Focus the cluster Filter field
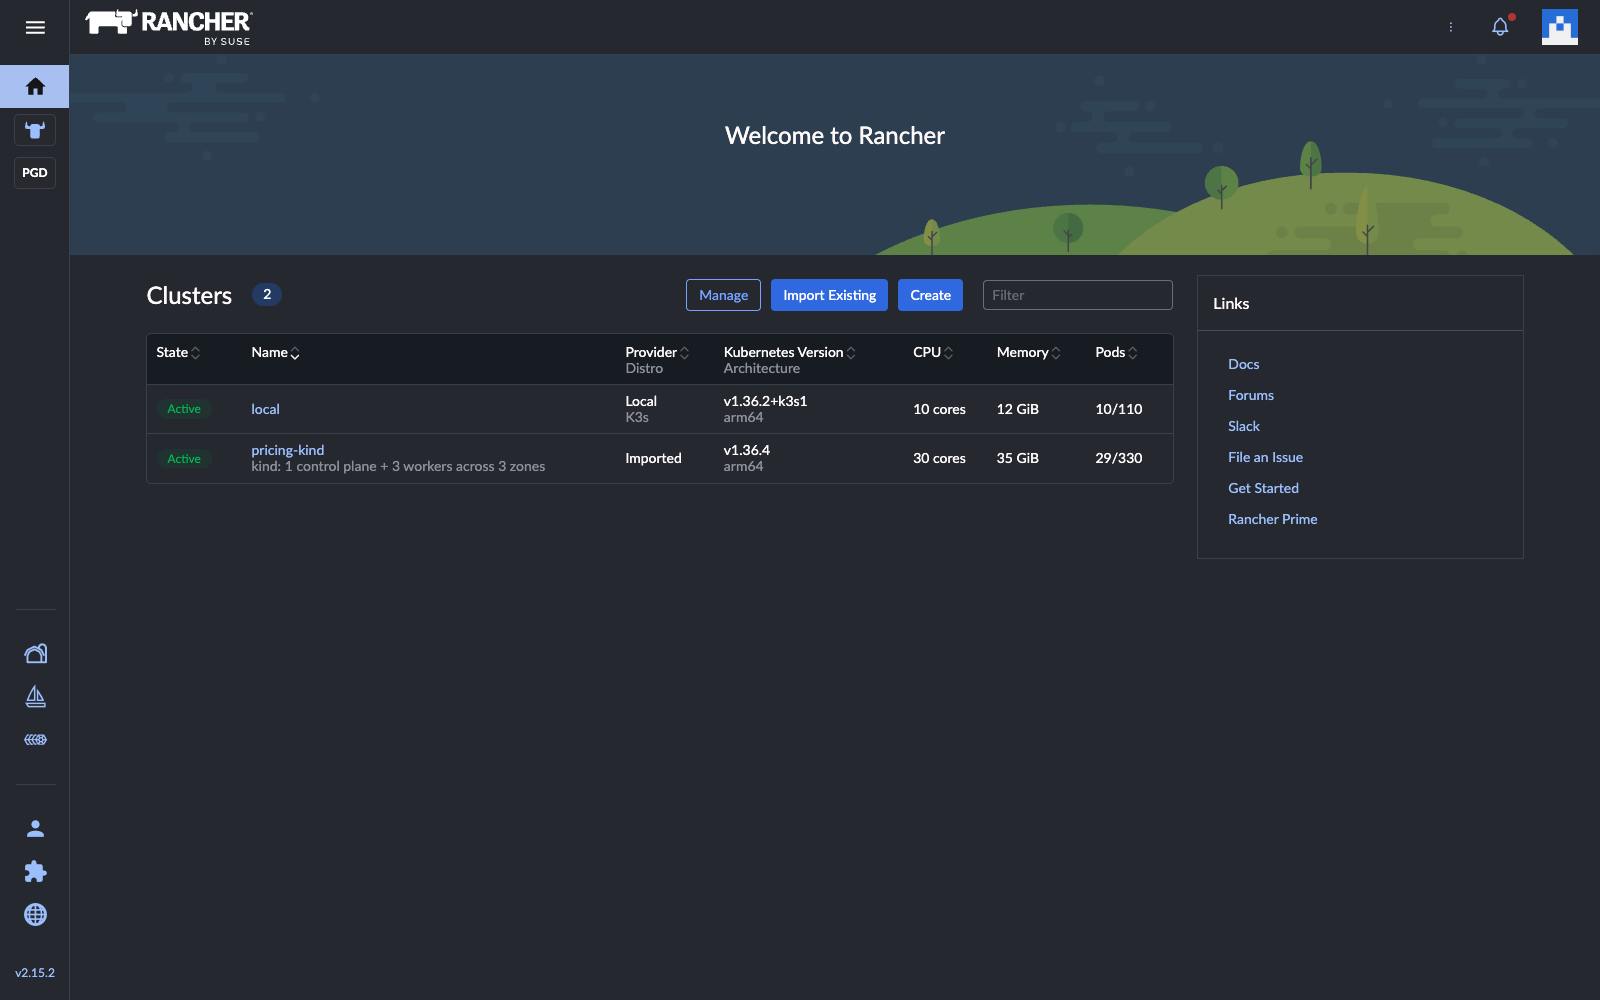The height and width of the screenshot is (1000, 1600). click(1077, 295)
